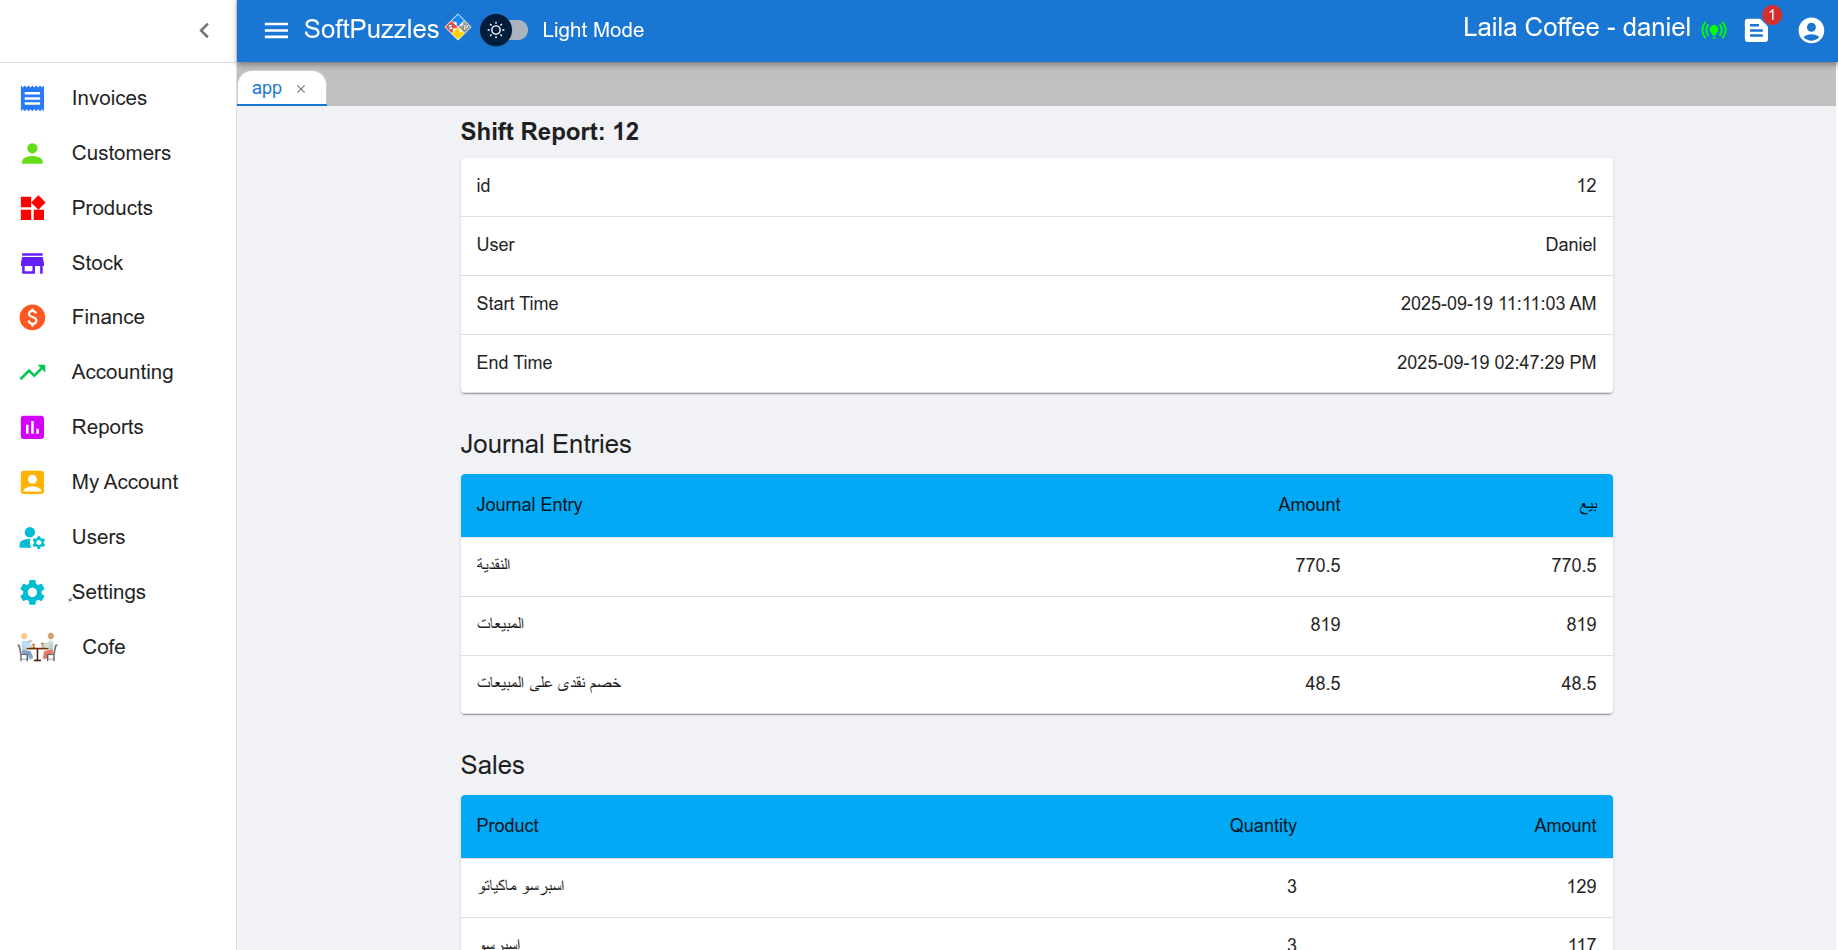Viewport: 1838px width, 950px height.
Task: Toggle the Light Mode switch
Action: (504, 30)
